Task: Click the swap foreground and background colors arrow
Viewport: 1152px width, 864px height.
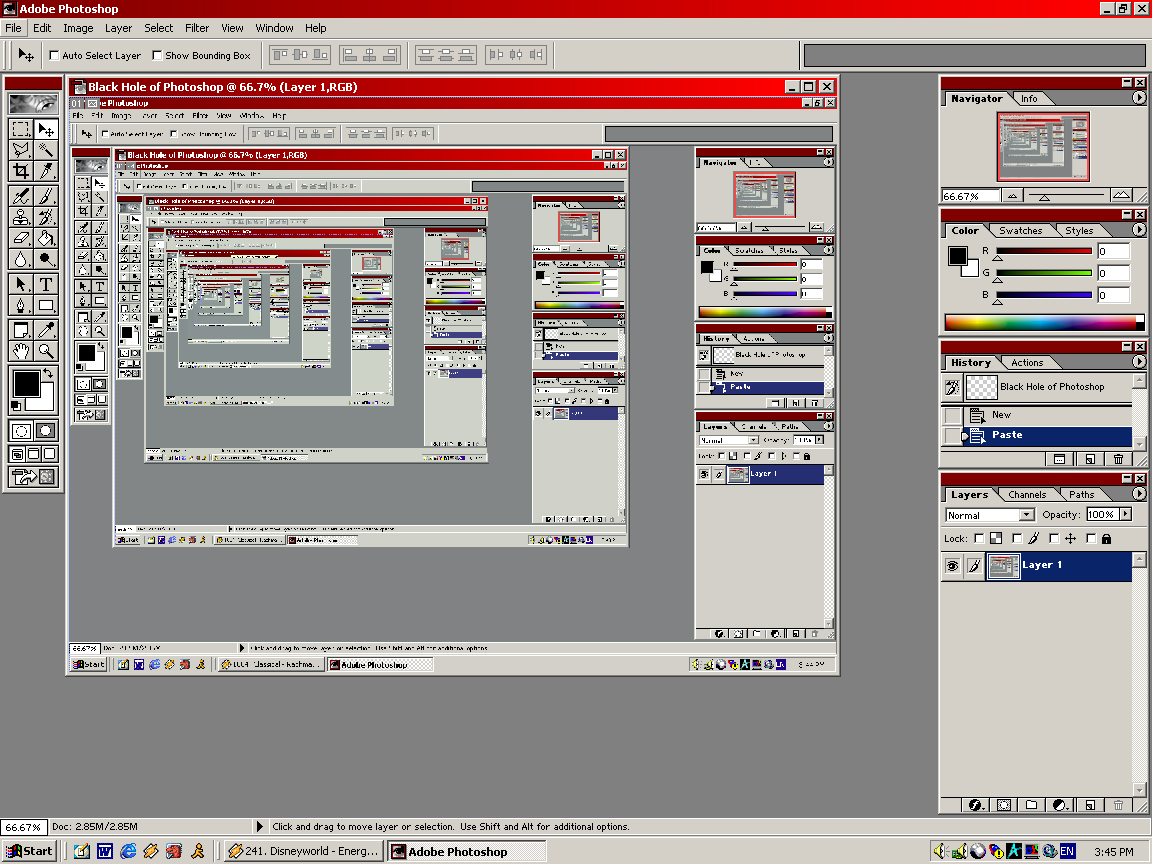Action: (48, 373)
